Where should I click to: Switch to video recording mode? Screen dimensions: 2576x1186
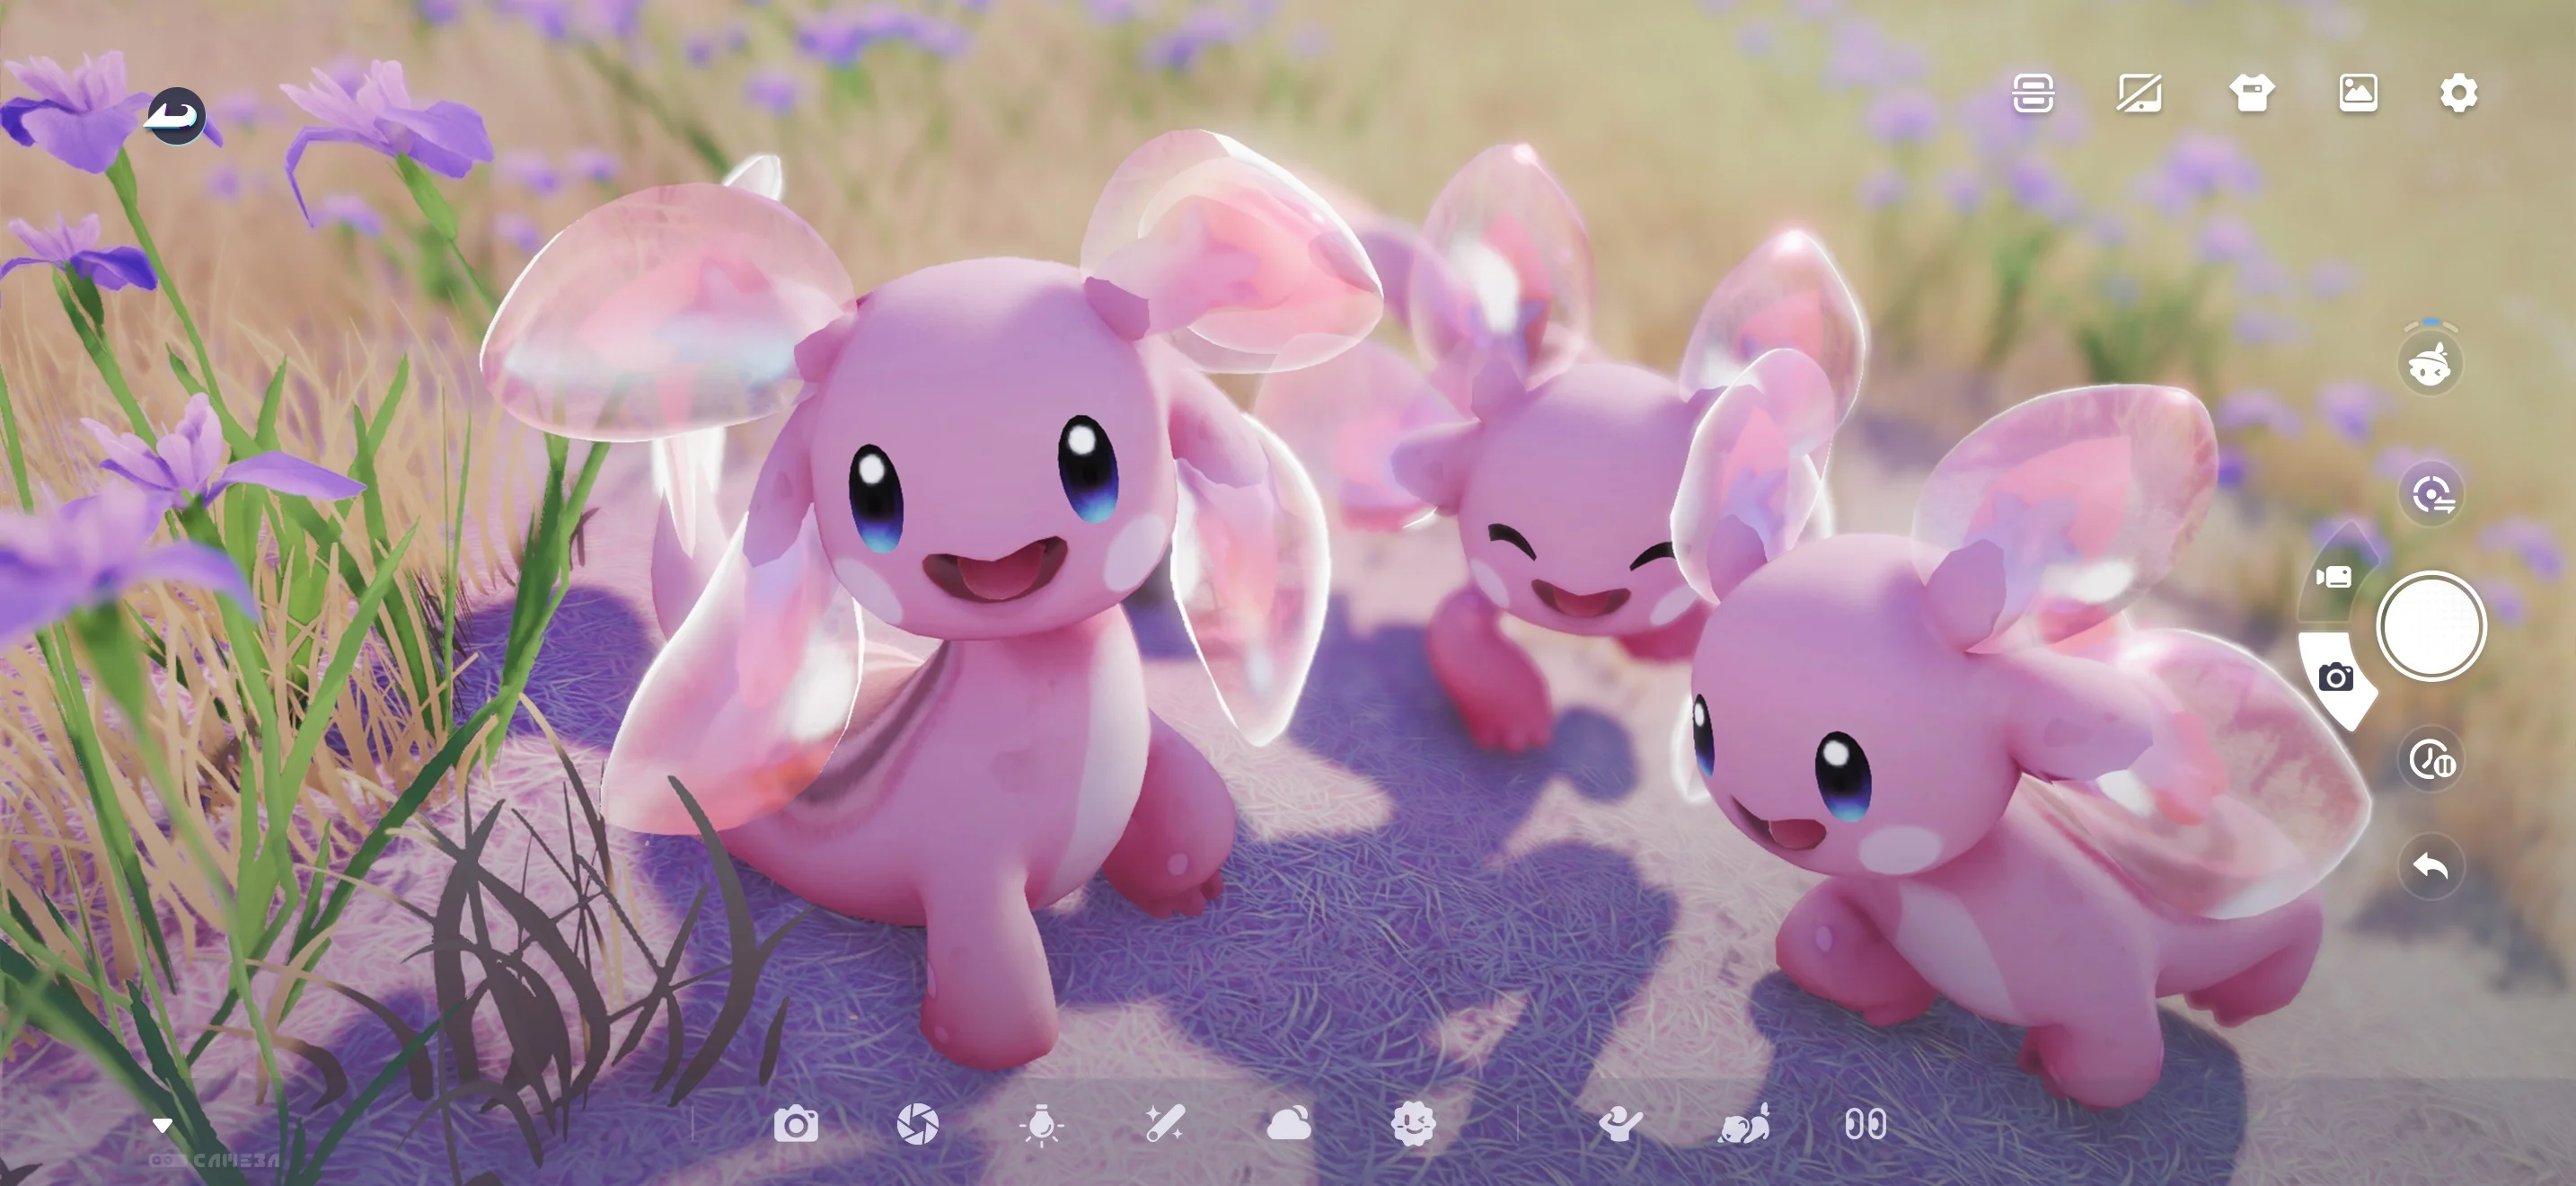point(2335,577)
